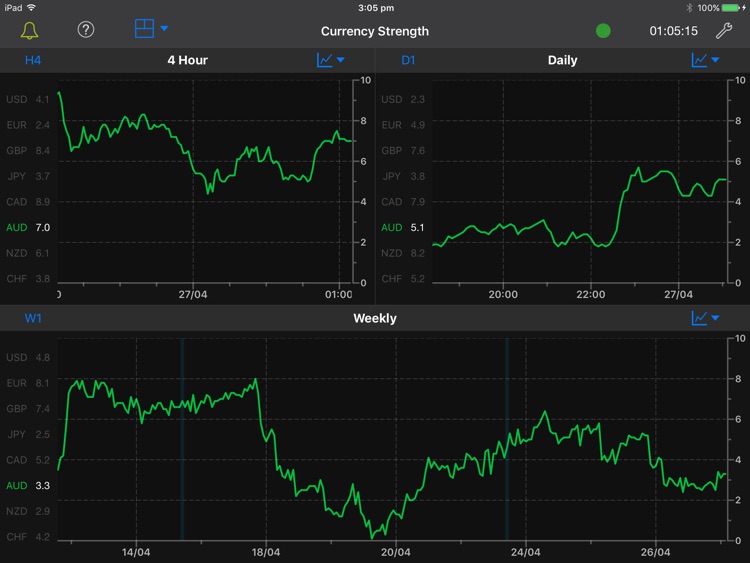Change the D1 timeframe button

pyautogui.click(x=408, y=60)
